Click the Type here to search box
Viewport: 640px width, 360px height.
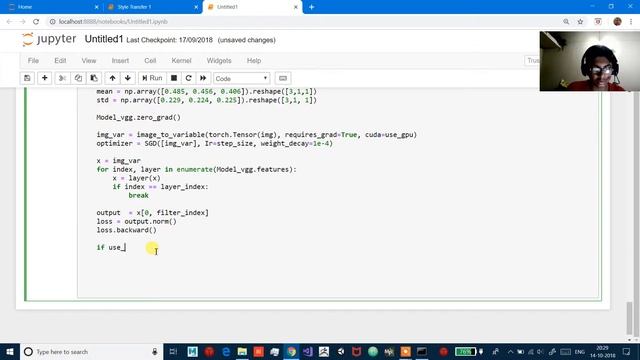pos(91,351)
